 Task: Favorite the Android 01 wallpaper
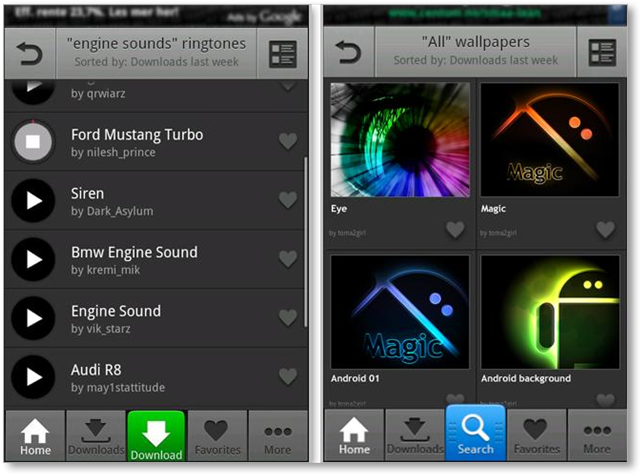(x=455, y=400)
